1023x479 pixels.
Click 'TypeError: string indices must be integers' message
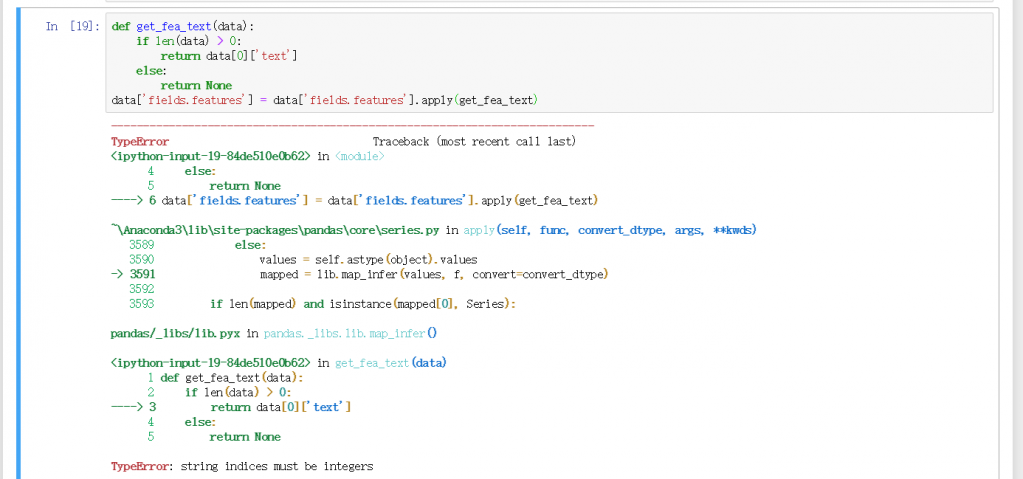point(241,466)
